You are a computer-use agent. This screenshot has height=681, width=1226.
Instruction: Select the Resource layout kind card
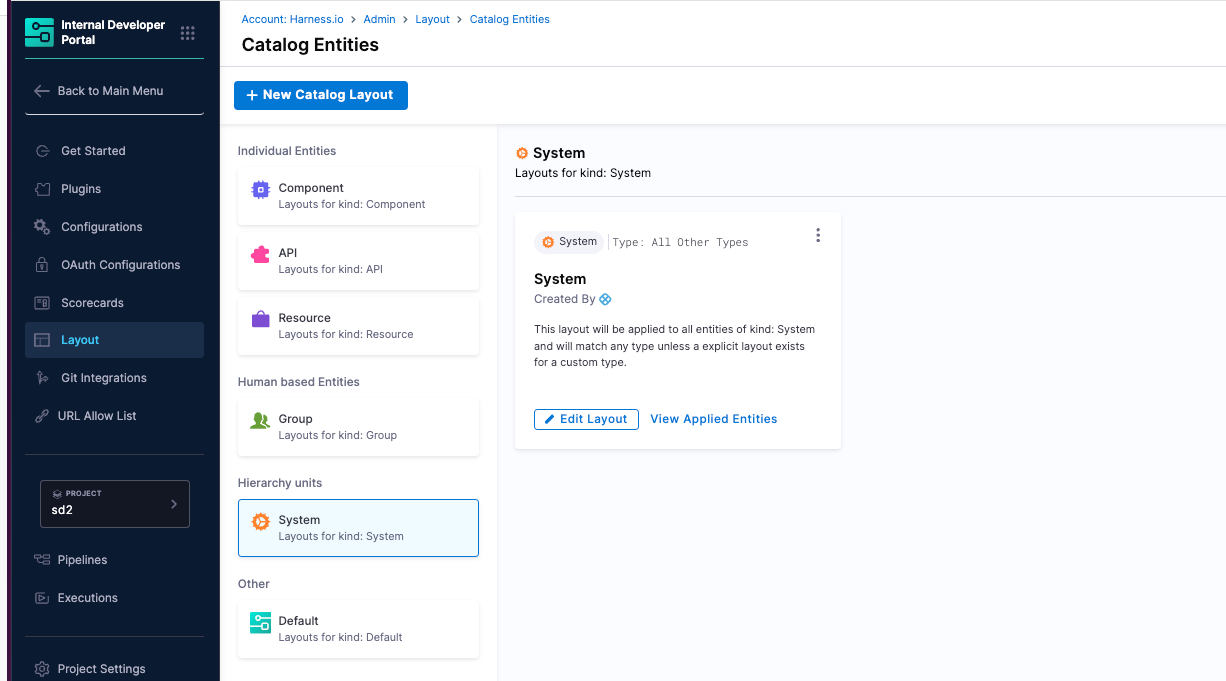click(358, 326)
